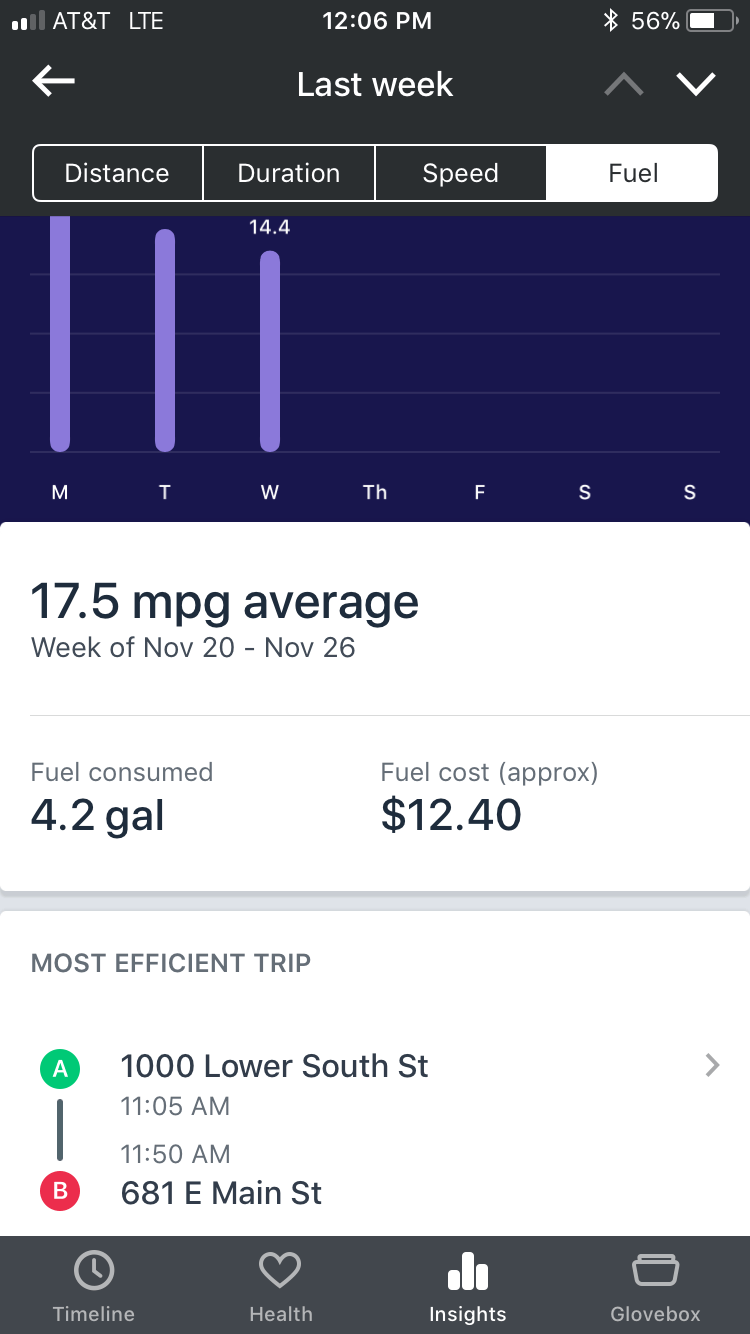This screenshot has width=750, height=1334.
Task: Open the Timeline clock icon
Action: pos(94,1271)
